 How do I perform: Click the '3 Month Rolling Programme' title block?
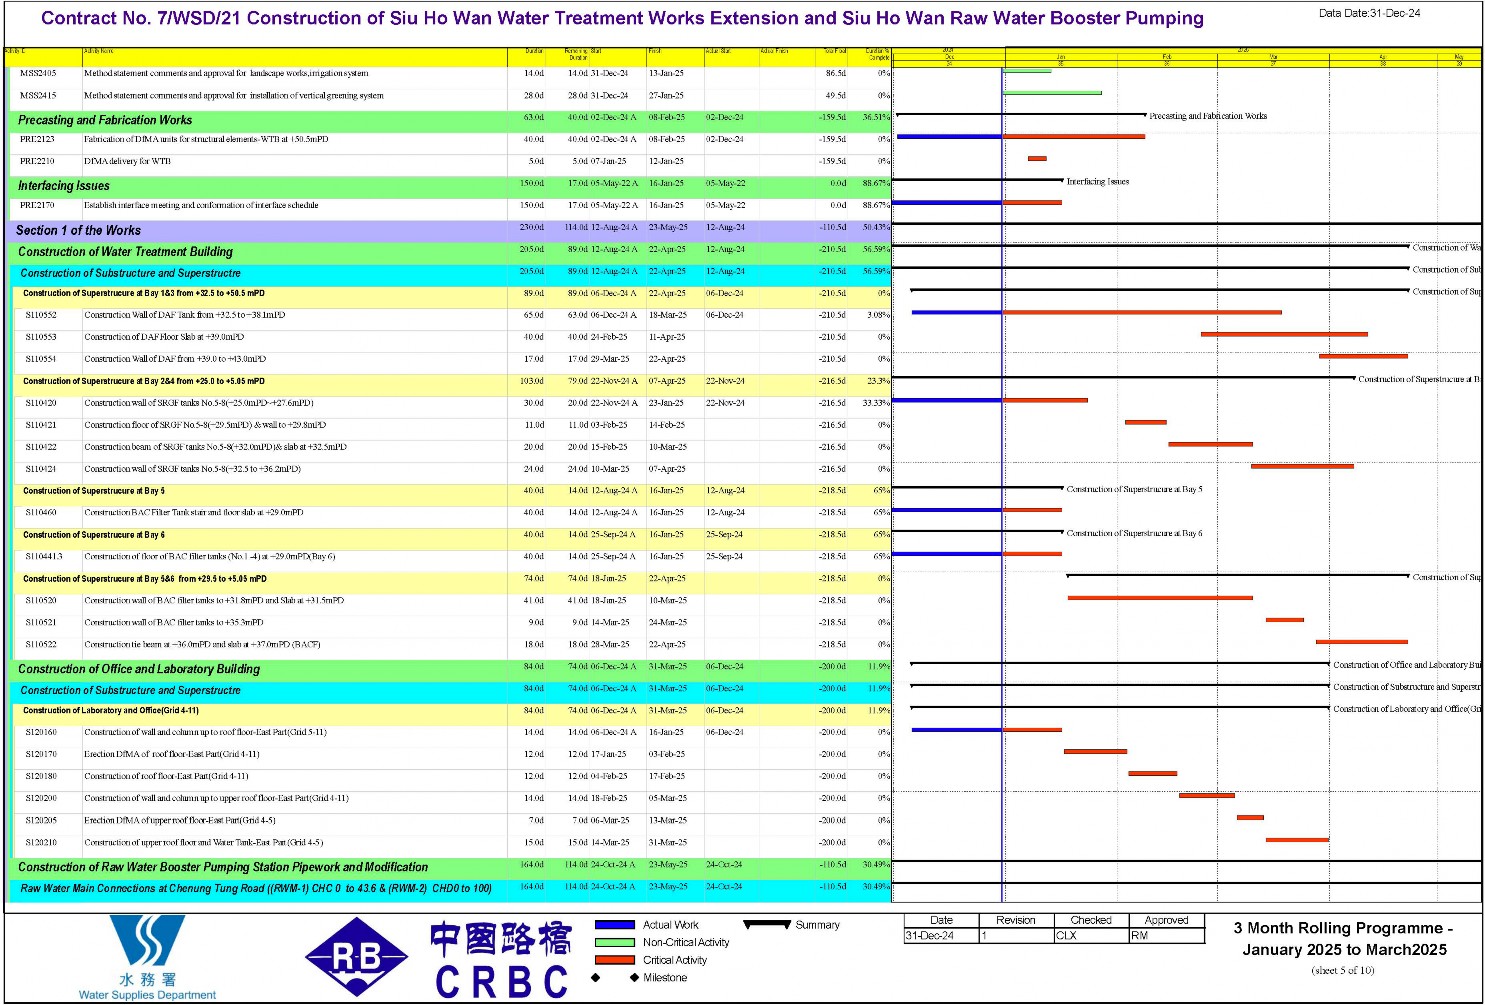[x=1344, y=939]
